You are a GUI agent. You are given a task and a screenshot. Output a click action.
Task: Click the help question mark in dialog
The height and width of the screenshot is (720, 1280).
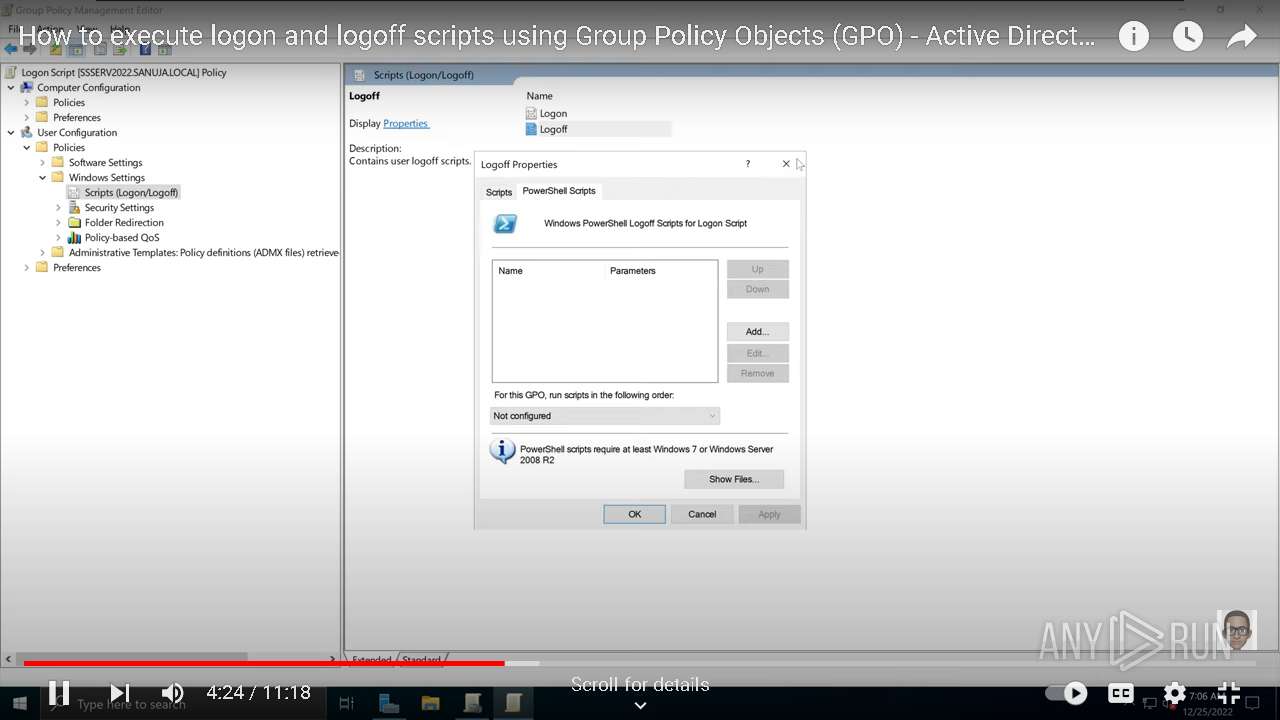[747, 164]
